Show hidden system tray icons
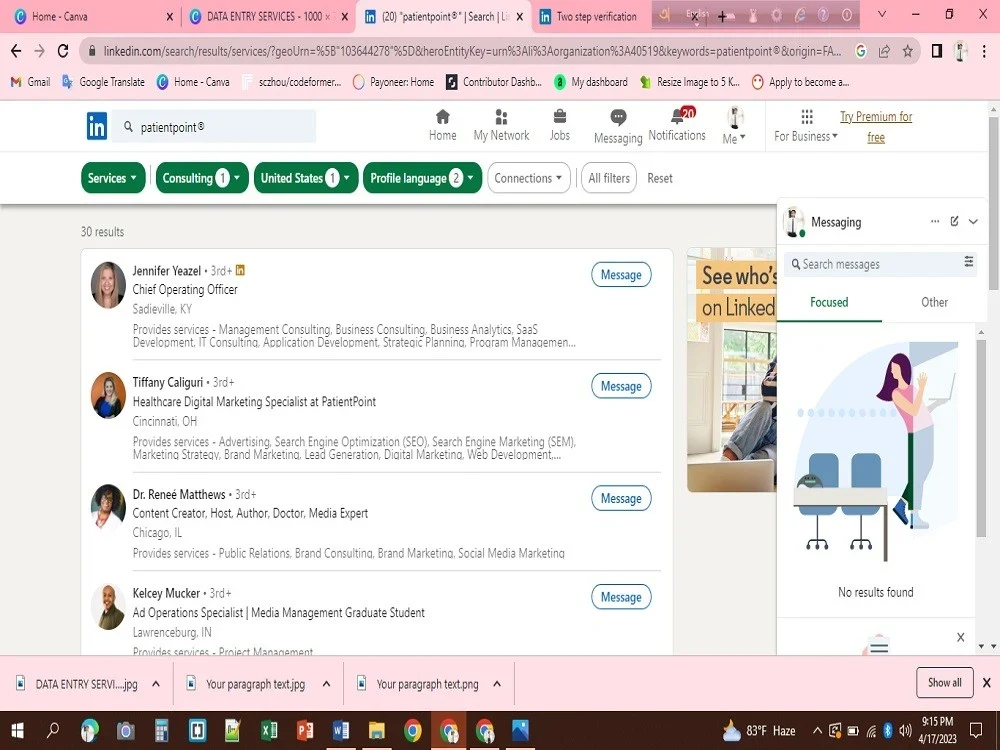 click(x=816, y=730)
